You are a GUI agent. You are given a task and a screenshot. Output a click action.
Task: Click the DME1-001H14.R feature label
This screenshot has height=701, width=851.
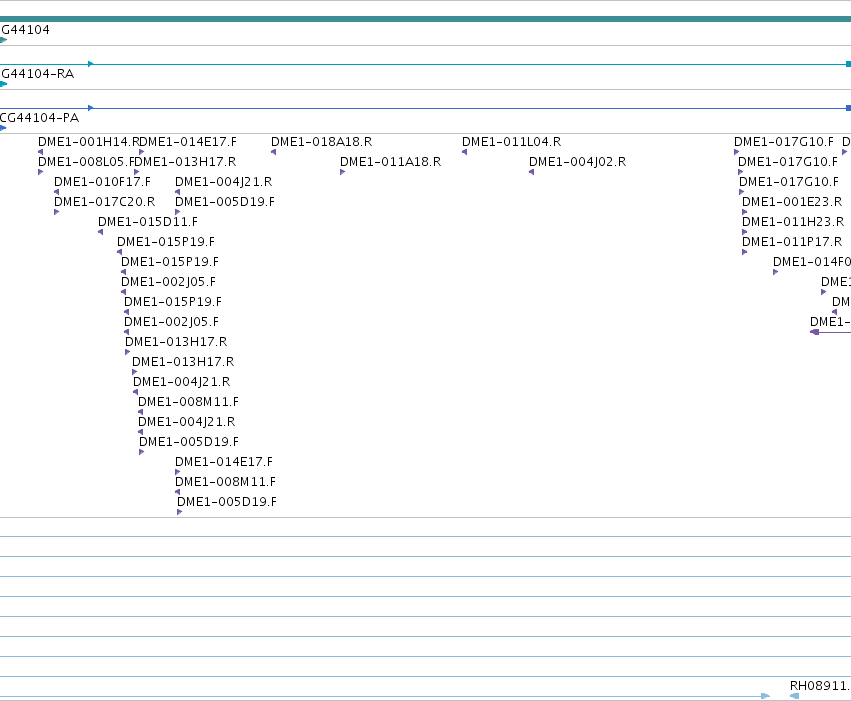[89, 142]
